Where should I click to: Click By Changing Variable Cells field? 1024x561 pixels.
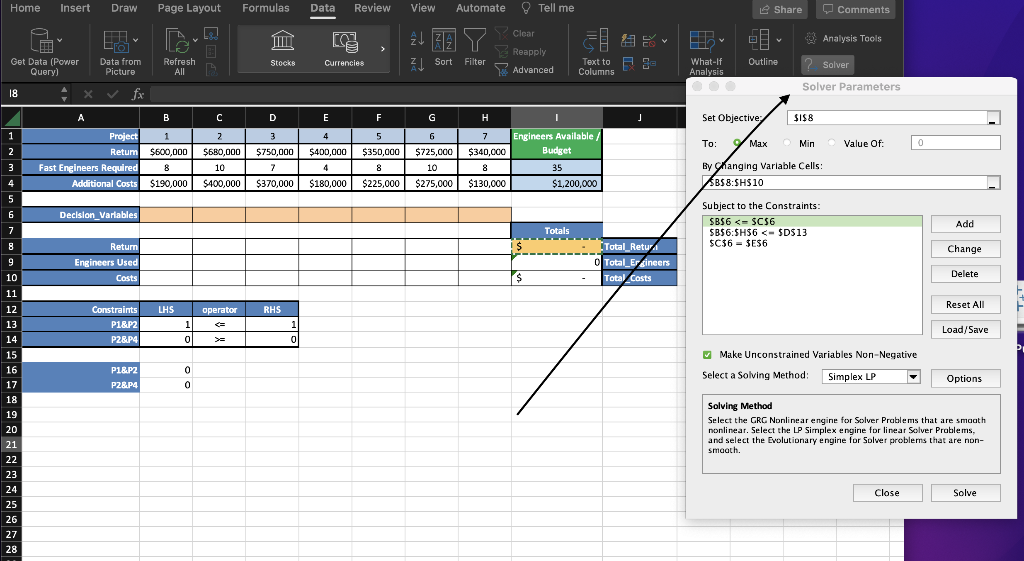click(x=844, y=183)
